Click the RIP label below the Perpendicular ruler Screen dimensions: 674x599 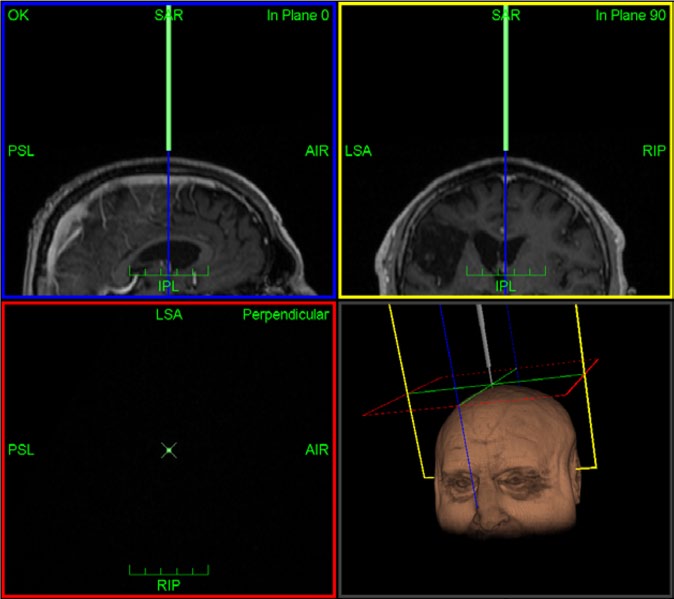point(169,585)
